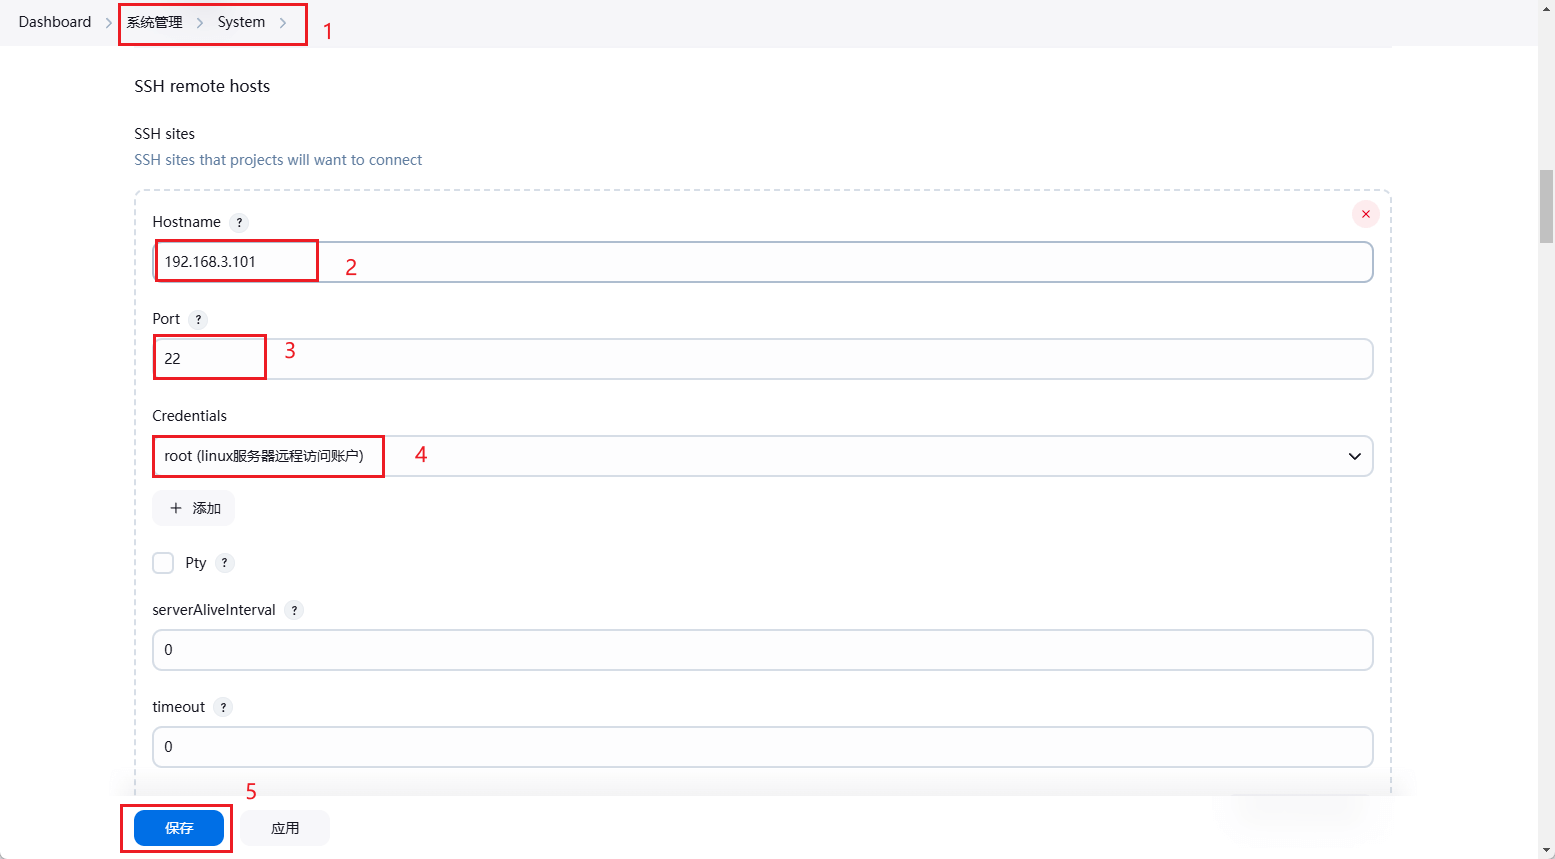Viewport: 1555px width, 859px height.
Task: Click the chevron after the System breadcrumb
Action: 283,23
